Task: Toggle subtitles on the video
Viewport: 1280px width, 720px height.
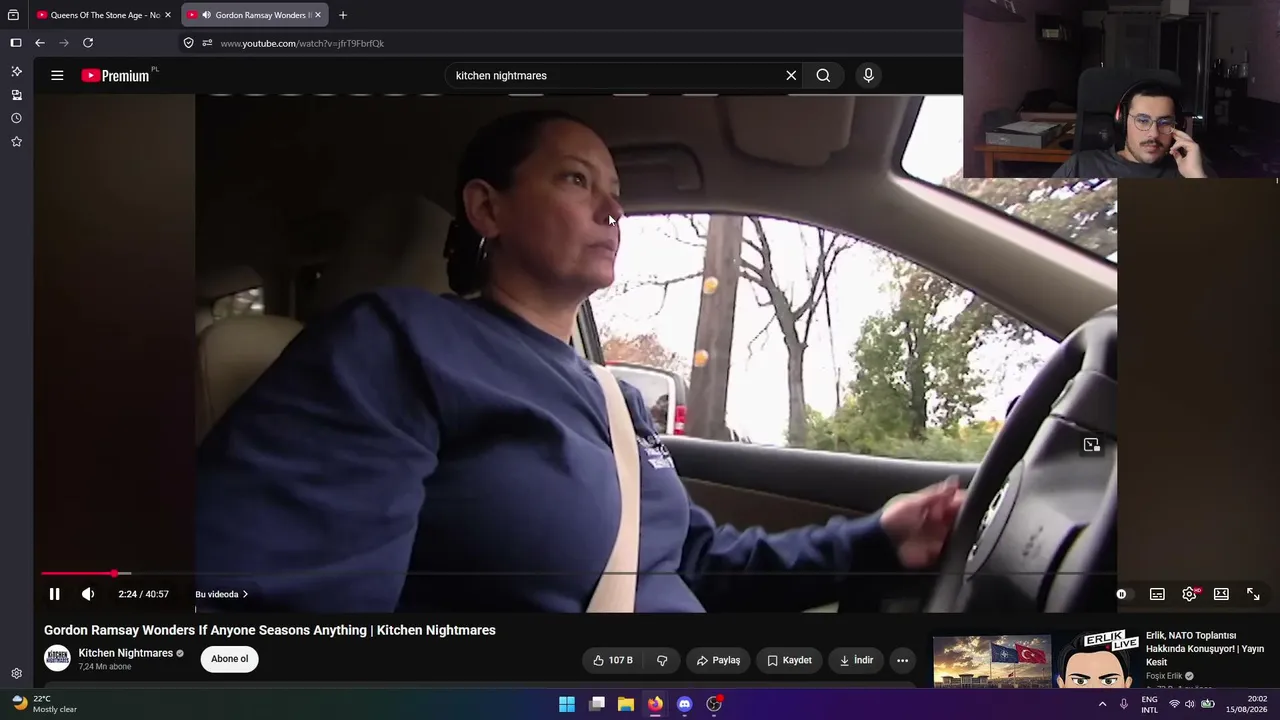Action: pyautogui.click(x=1157, y=594)
